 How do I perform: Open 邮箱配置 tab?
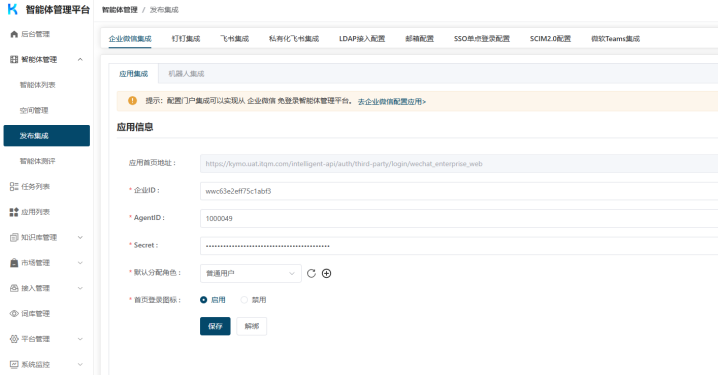click(x=420, y=39)
